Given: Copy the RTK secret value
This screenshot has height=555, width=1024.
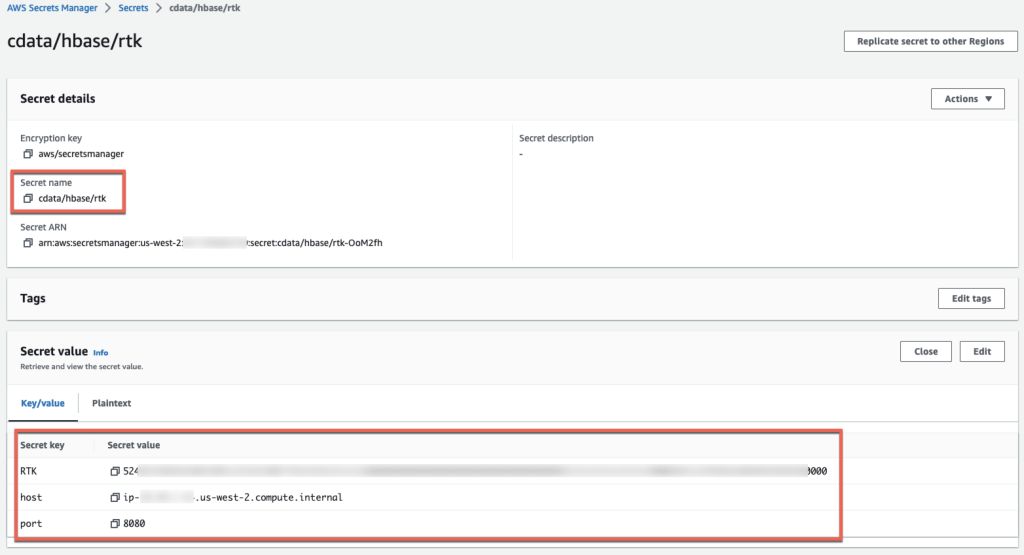Looking at the screenshot, I should pos(115,471).
